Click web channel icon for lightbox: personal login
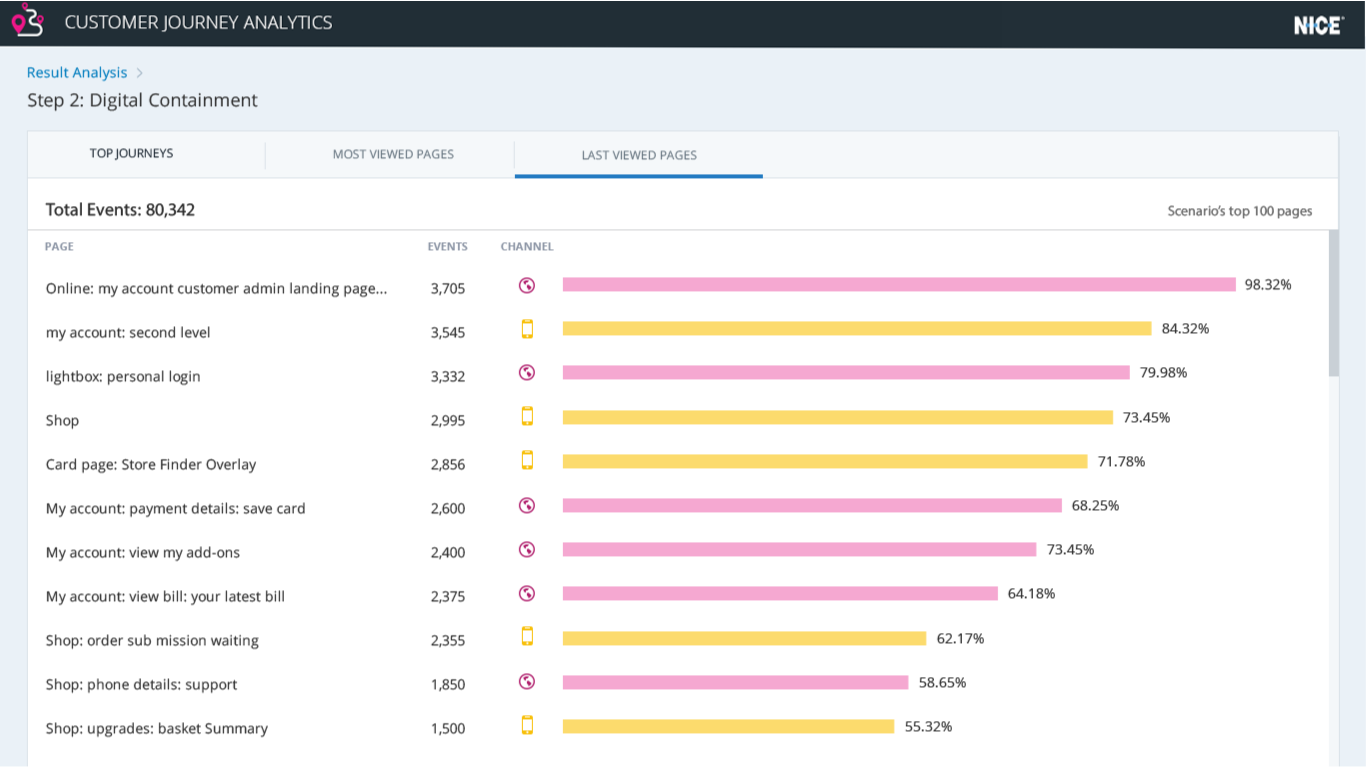The width and height of the screenshot is (1366, 768). pyautogui.click(x=527, y=373)
